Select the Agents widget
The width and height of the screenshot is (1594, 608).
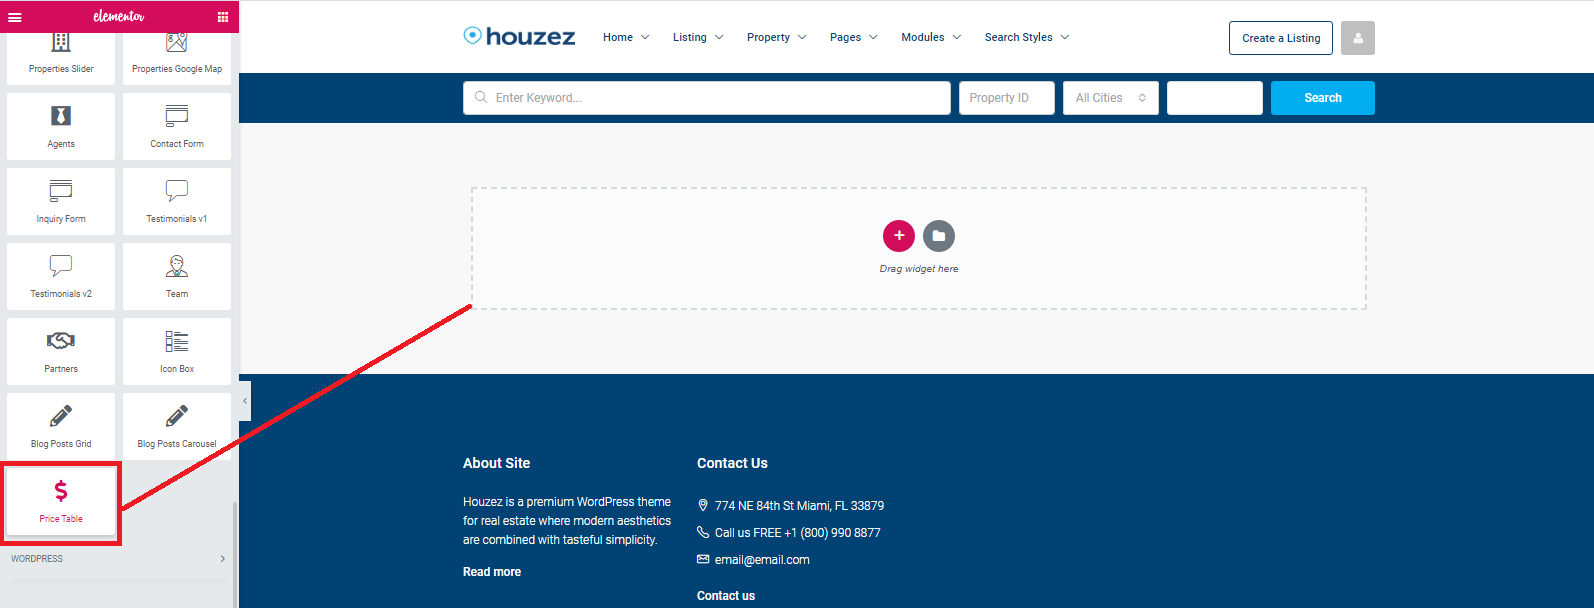click(61, 126)
